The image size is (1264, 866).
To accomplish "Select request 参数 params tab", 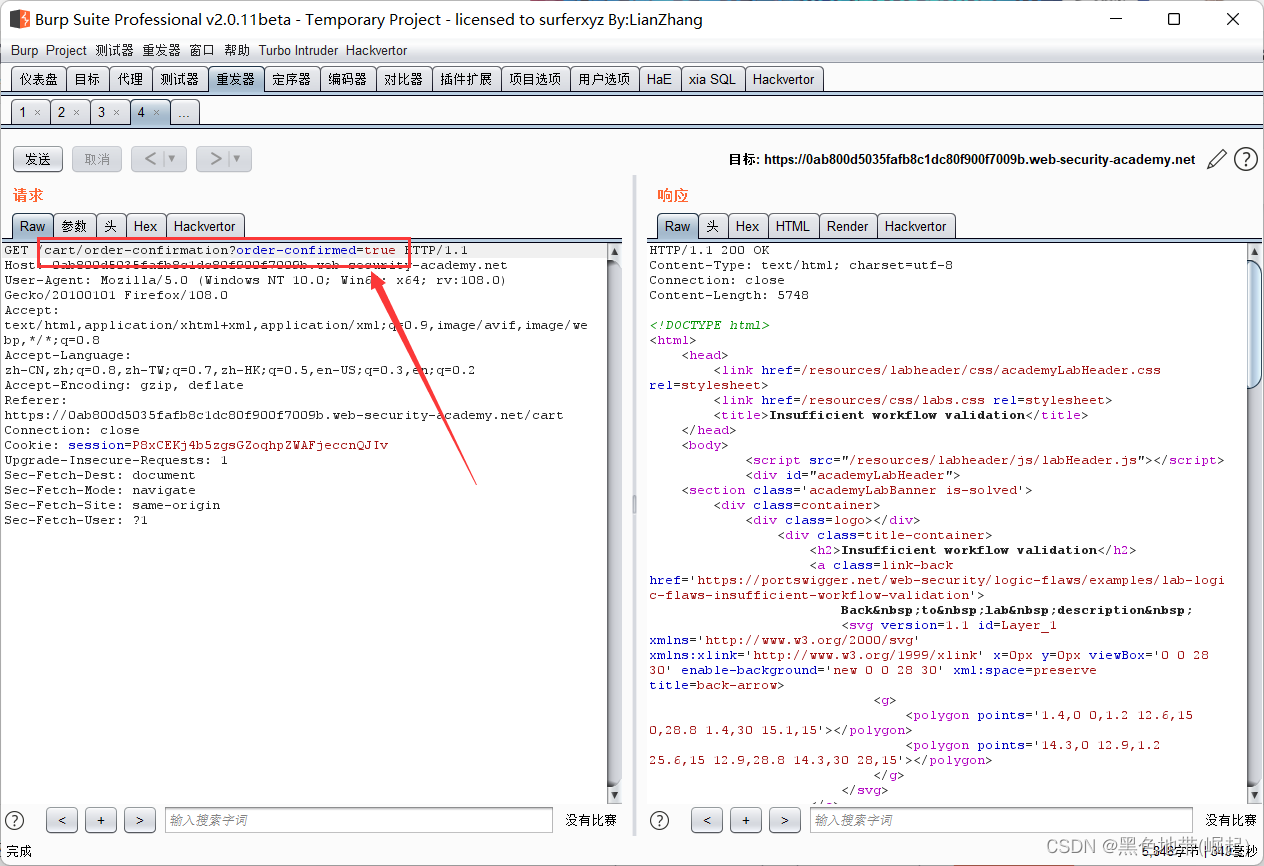I will pyautogui.click(x=74, y=226).
